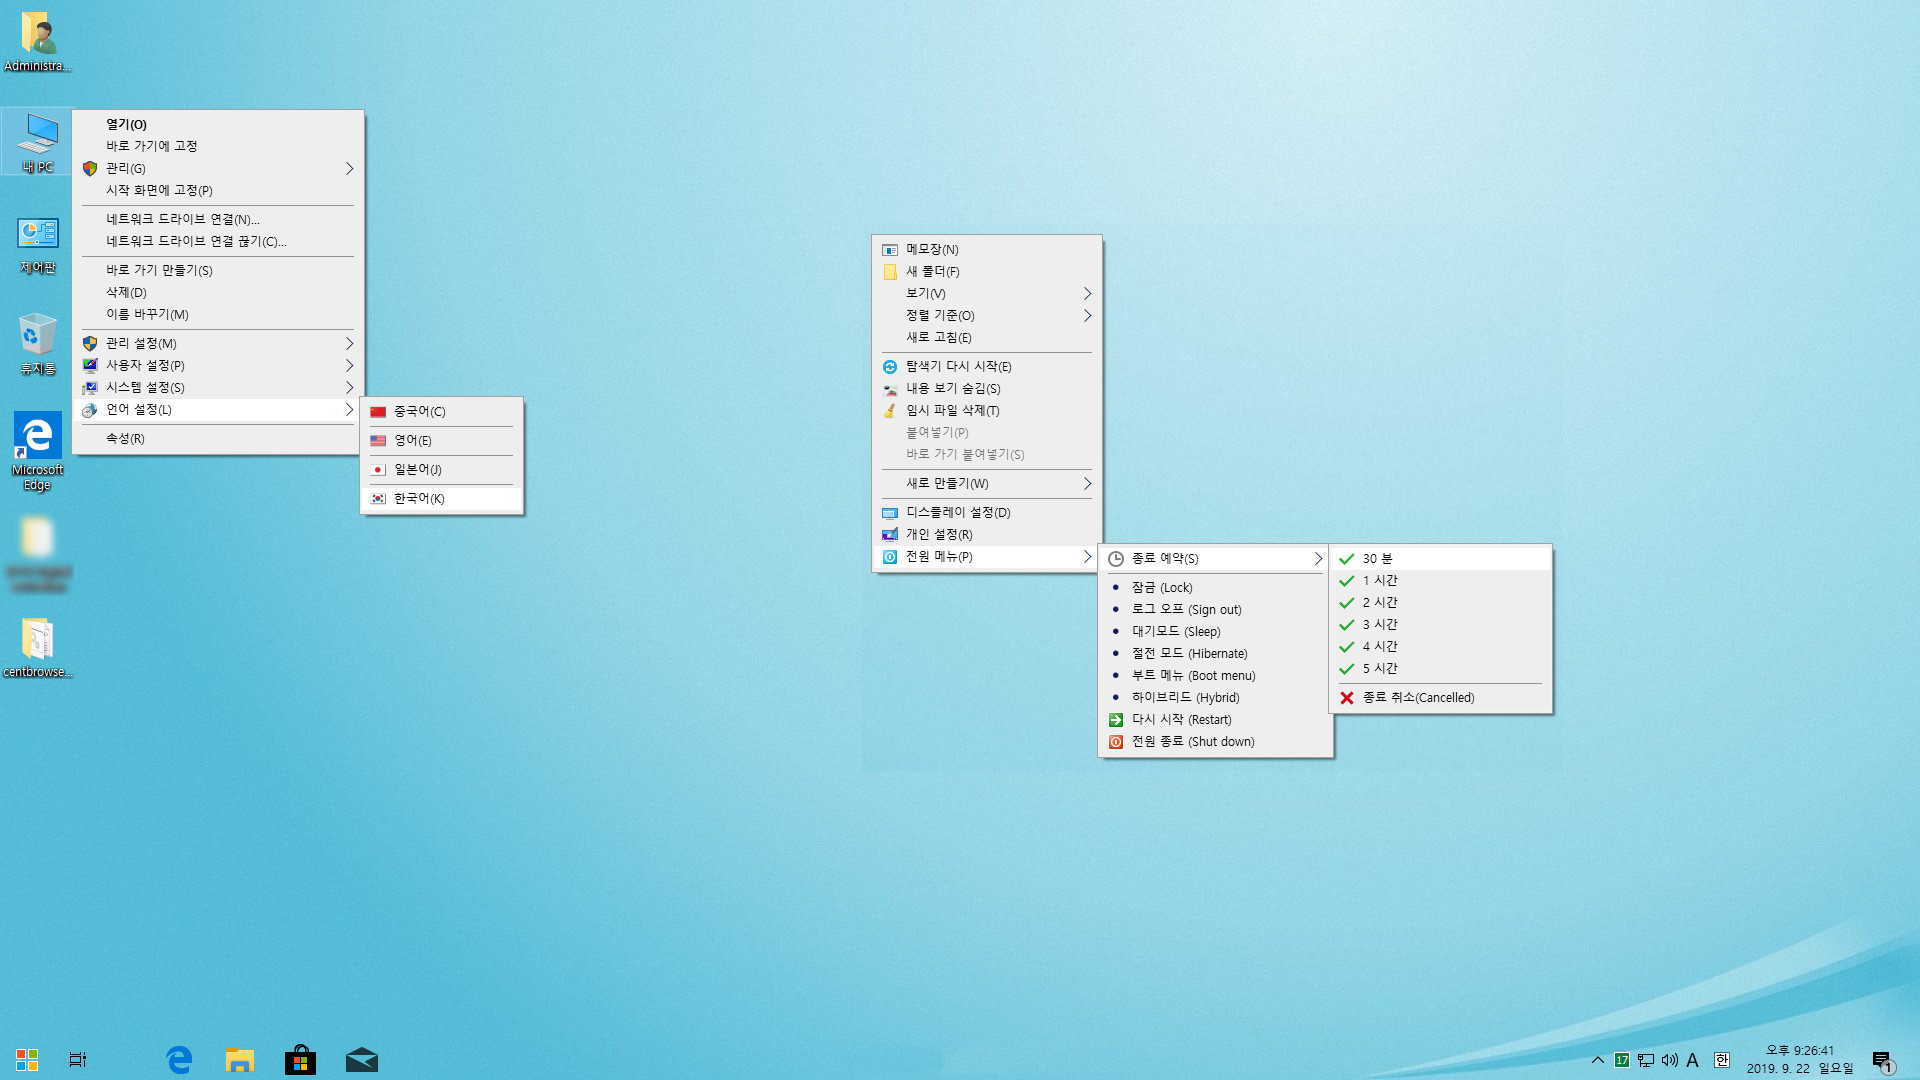Select the 절전 모드 (Hibernate) option
Image resolution: width=1920 pixels, height=1080 pixels.
[x=1215, y=653]
